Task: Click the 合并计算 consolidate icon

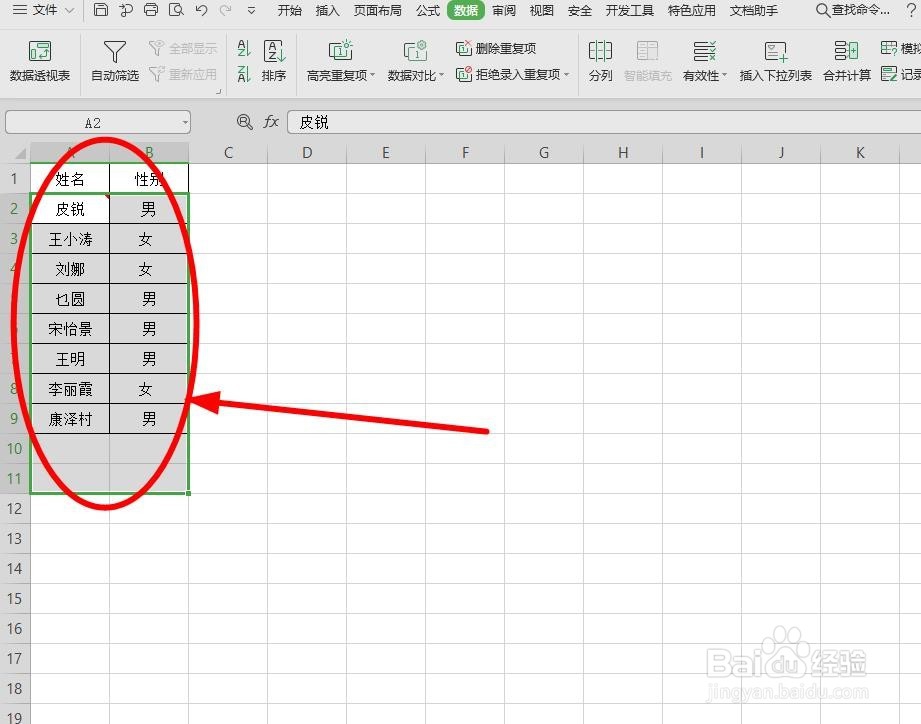Action: point(846,61)
